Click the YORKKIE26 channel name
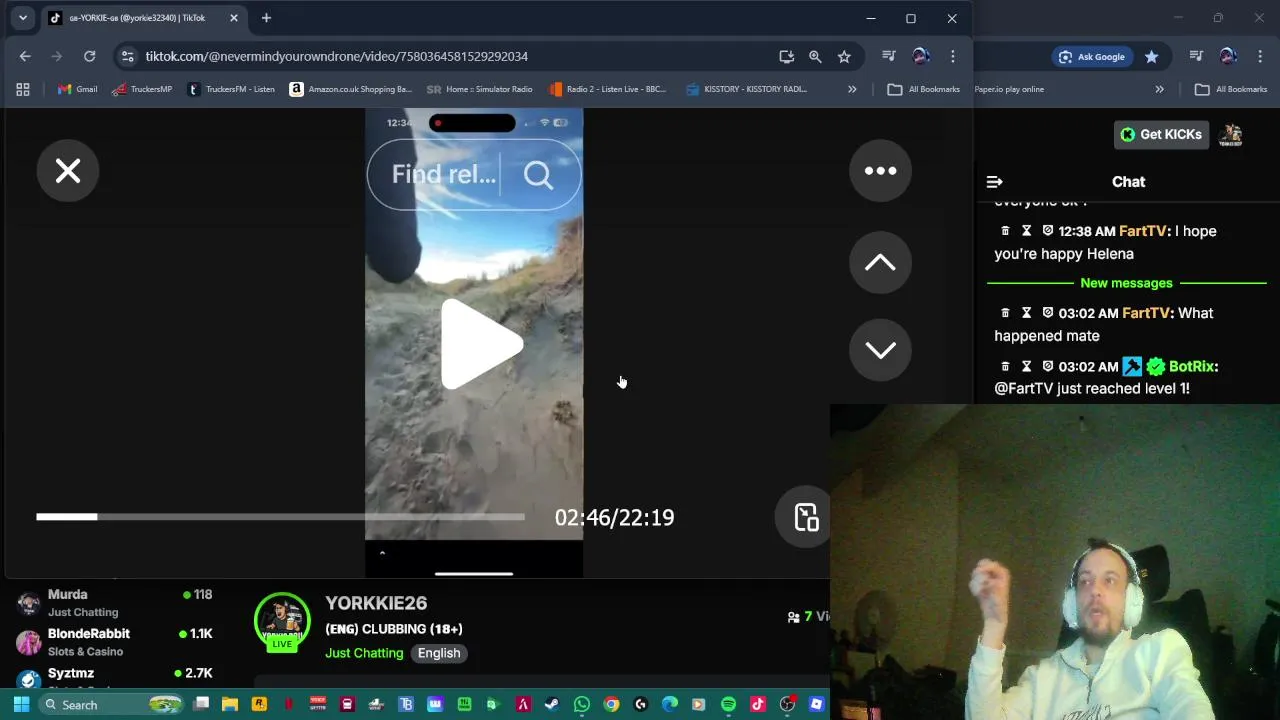 376,603
